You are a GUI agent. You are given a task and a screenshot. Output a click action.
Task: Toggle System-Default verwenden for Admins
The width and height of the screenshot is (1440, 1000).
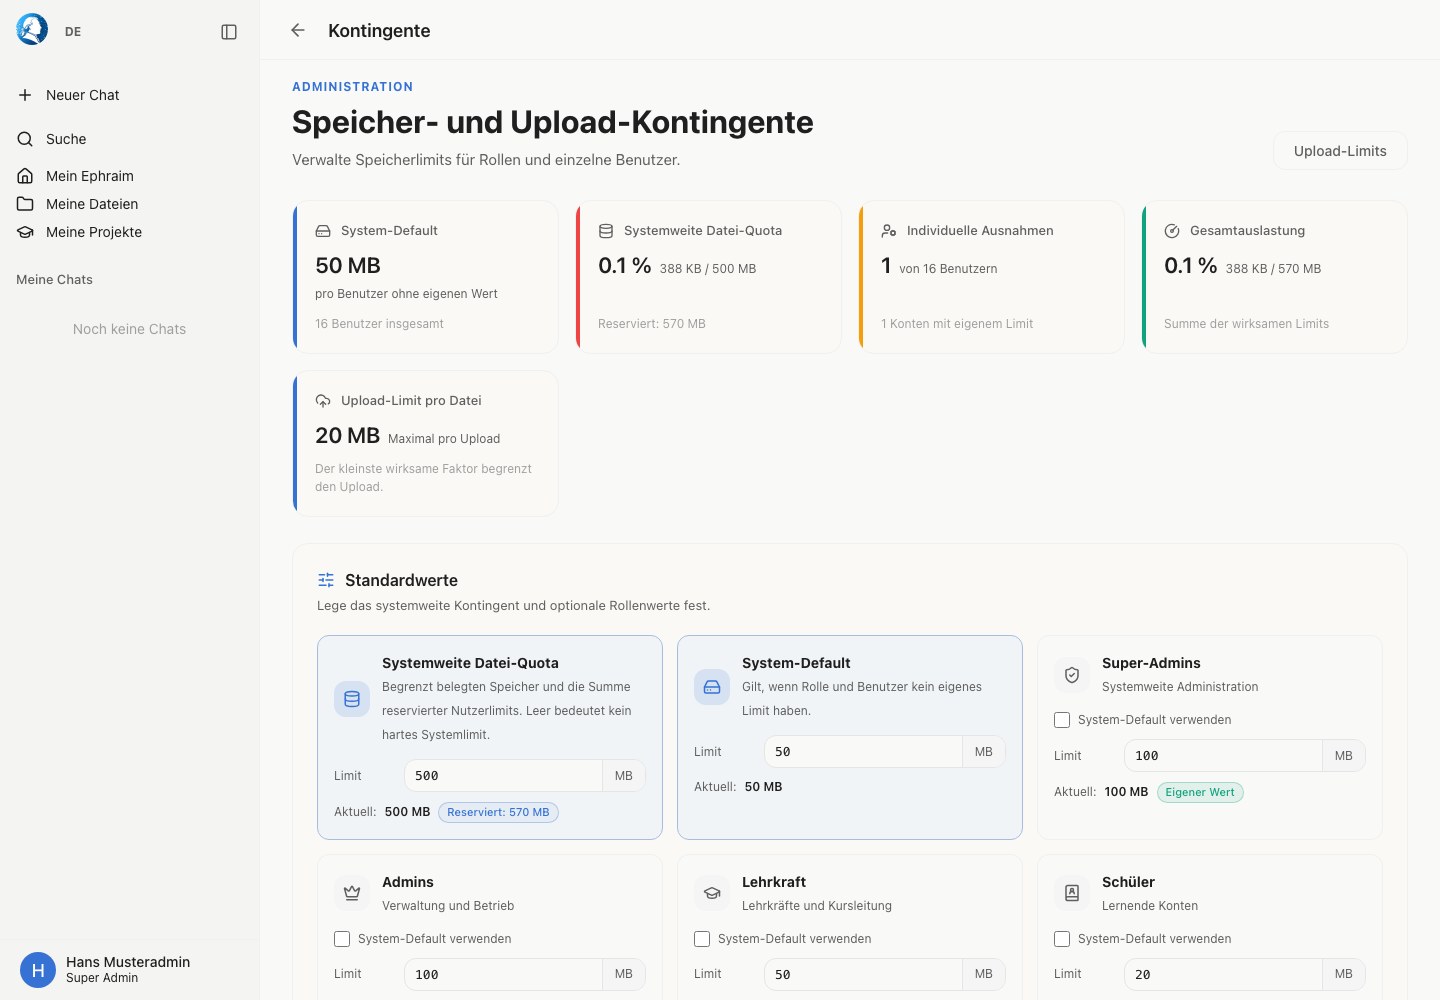coord(342,939)
